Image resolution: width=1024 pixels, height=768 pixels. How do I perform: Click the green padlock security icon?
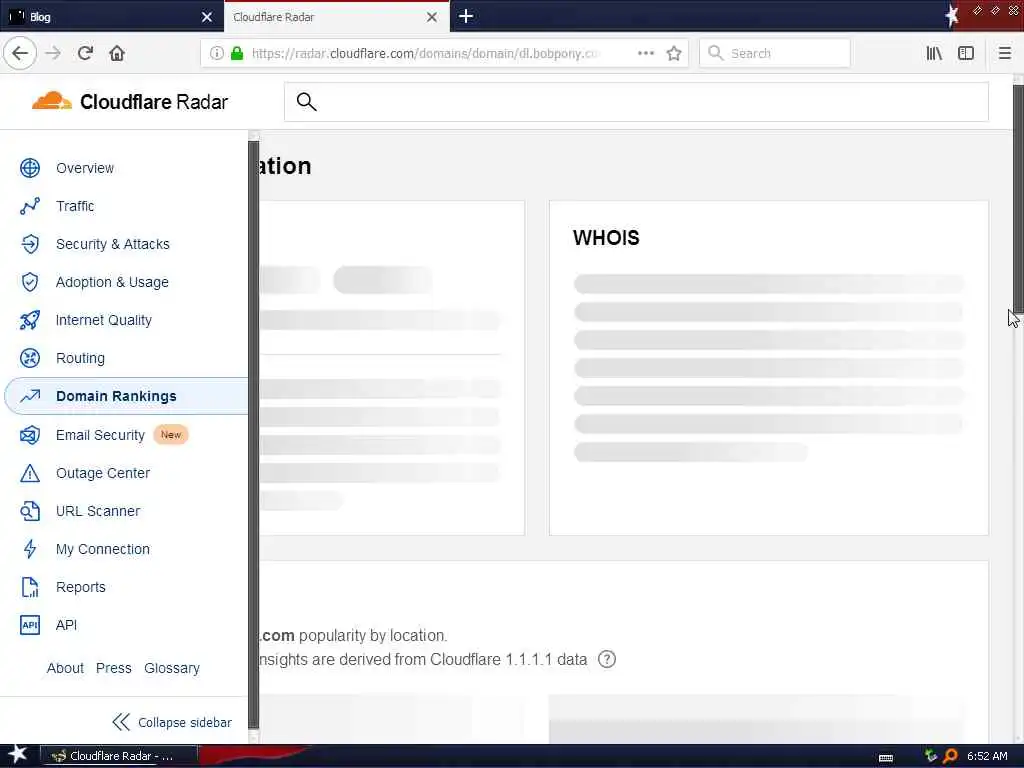coord(237,53)
